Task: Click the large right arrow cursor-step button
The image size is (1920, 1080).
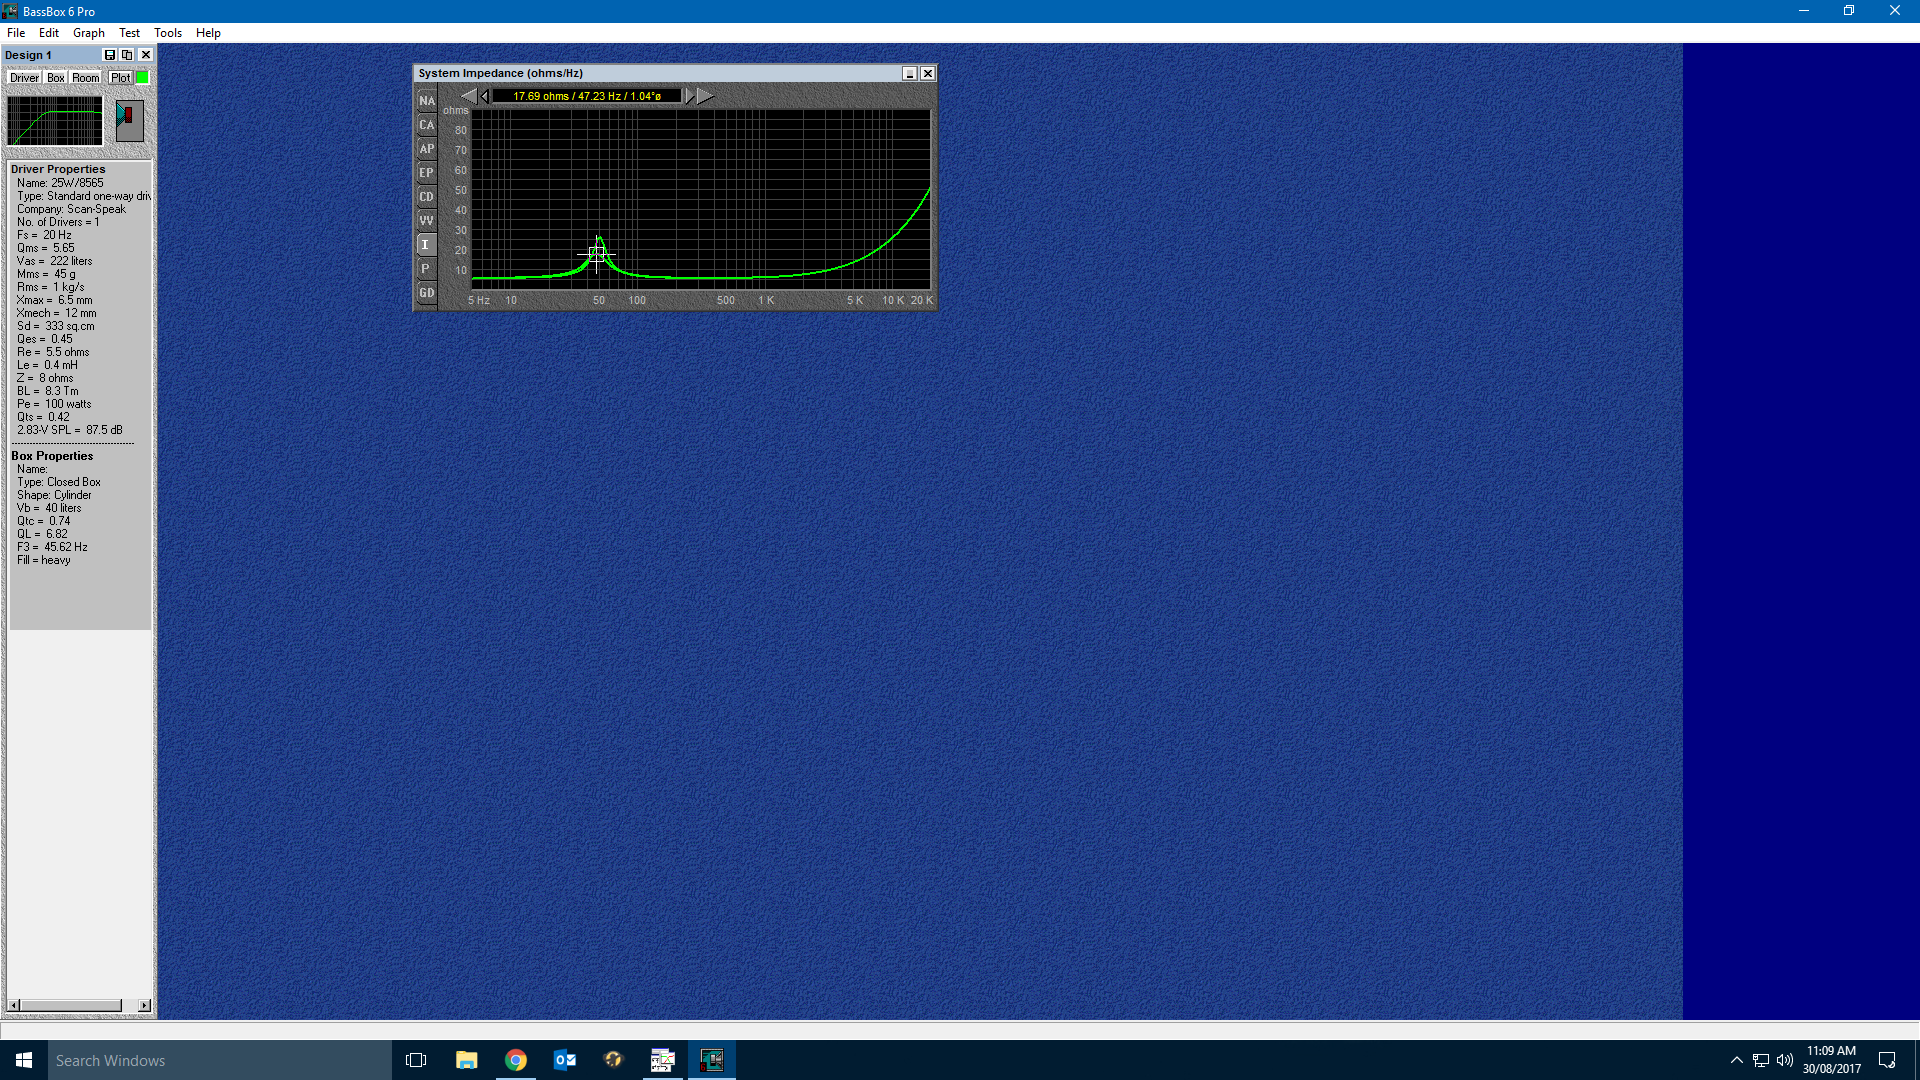Action: coord(705,96)
